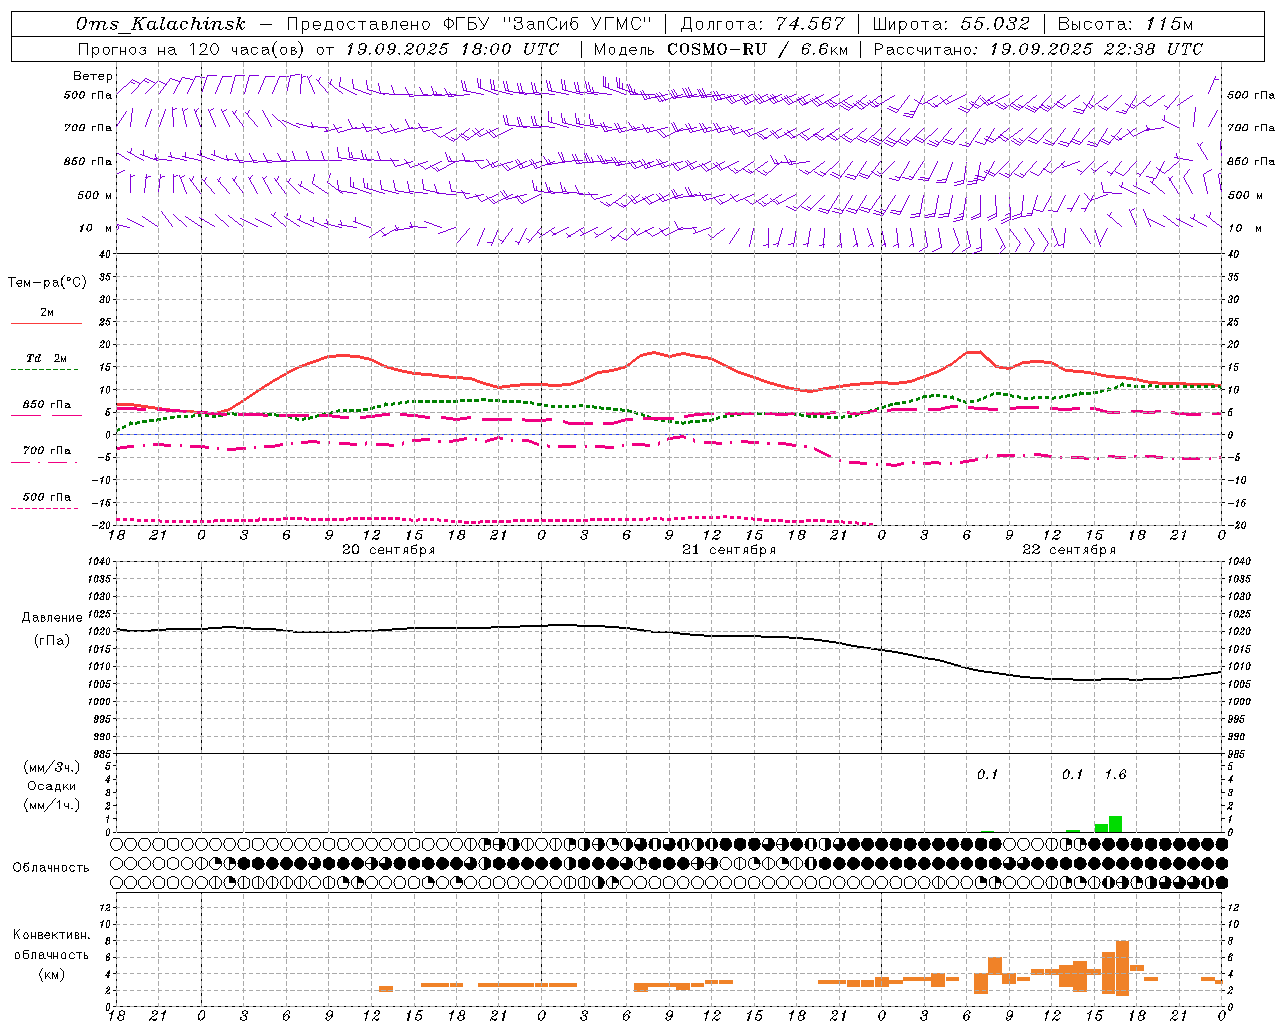1280x1024 pixels.
Task: Select the unit text "(мм/1ч.)"
Action: point(52,805)
